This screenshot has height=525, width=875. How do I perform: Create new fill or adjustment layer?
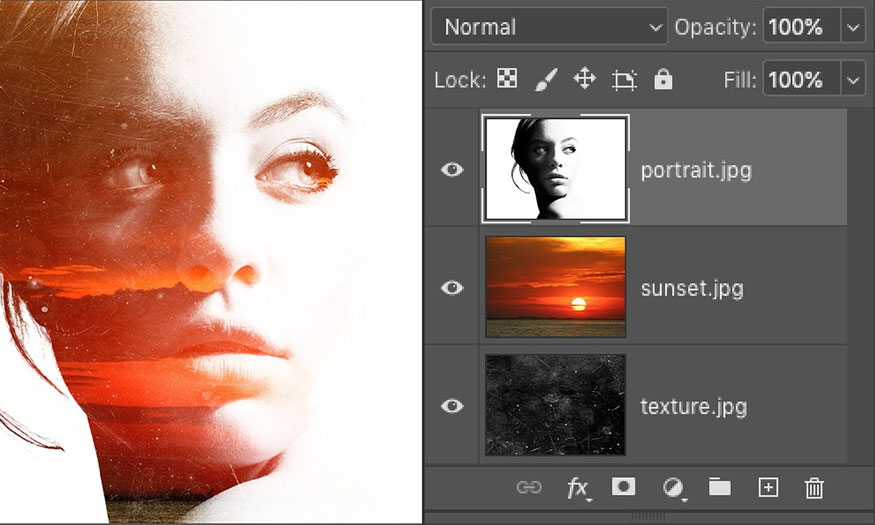(674, 488)
